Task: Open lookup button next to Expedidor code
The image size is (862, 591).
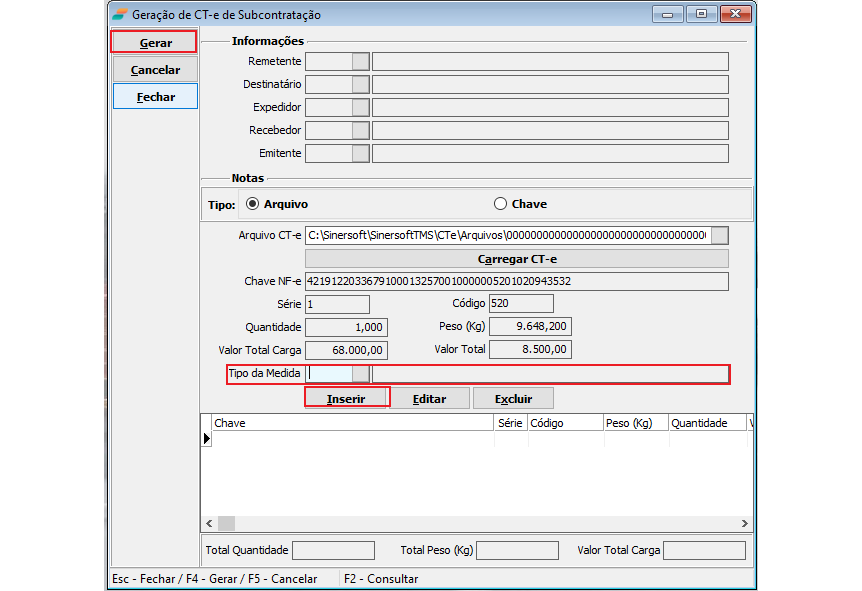Action: (360, 108)
